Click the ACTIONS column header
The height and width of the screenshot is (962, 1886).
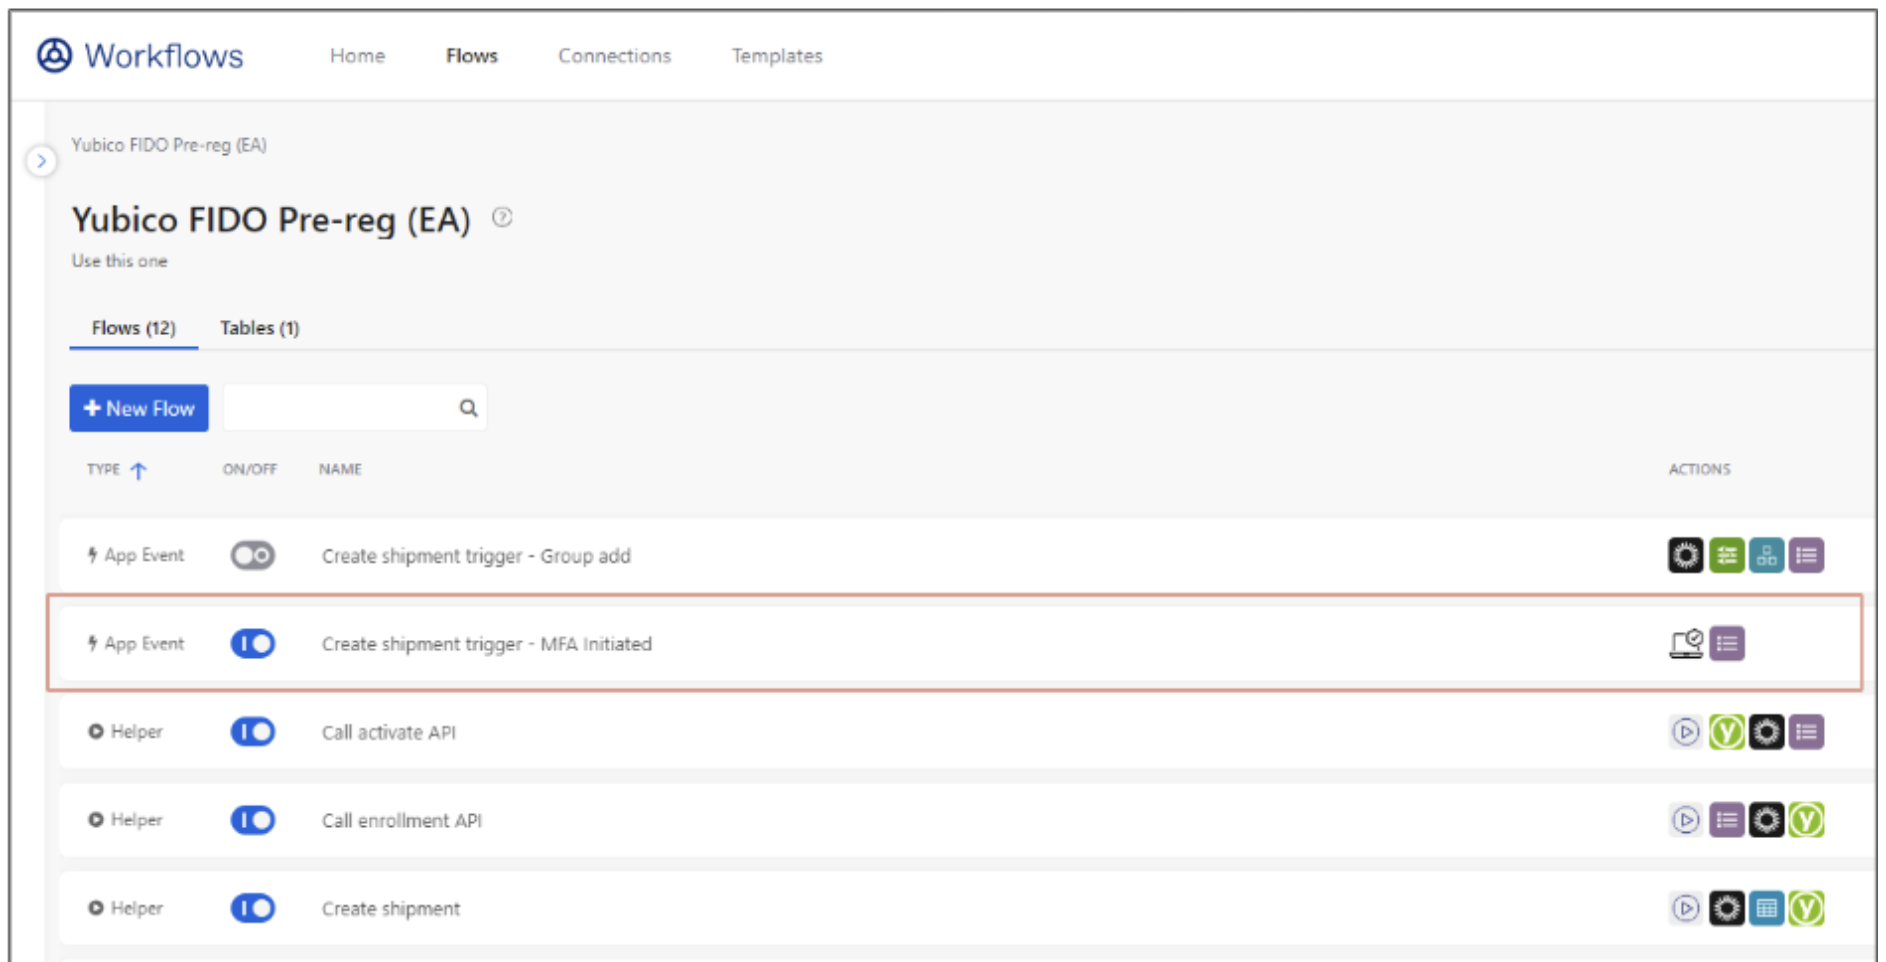tap(1699, 469)
